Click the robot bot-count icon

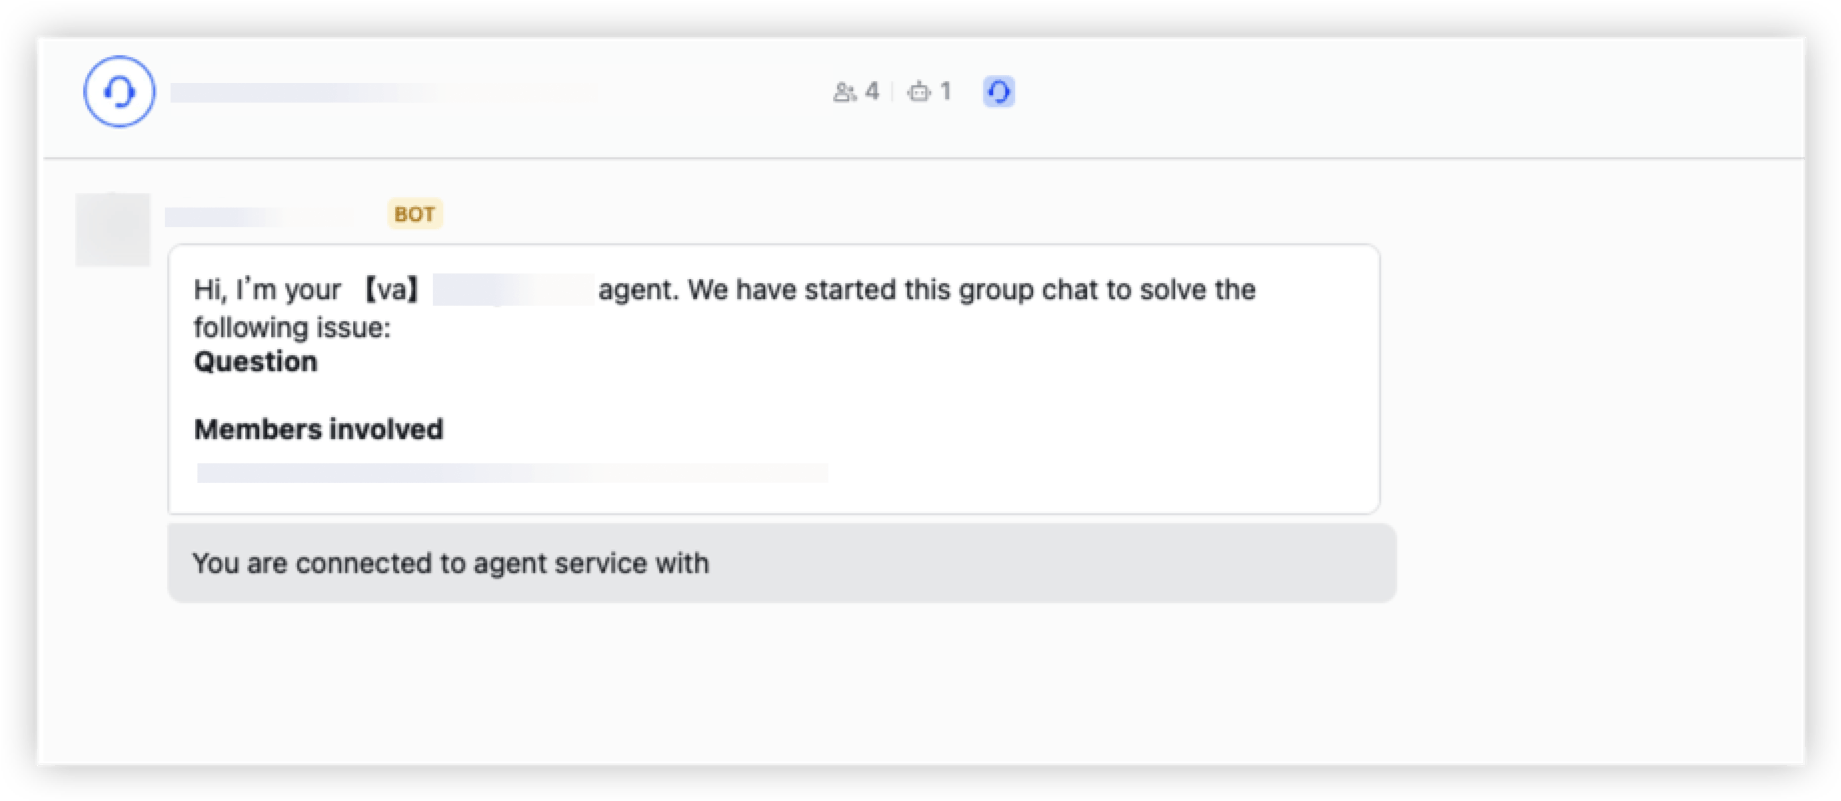[x=918, y=92]
